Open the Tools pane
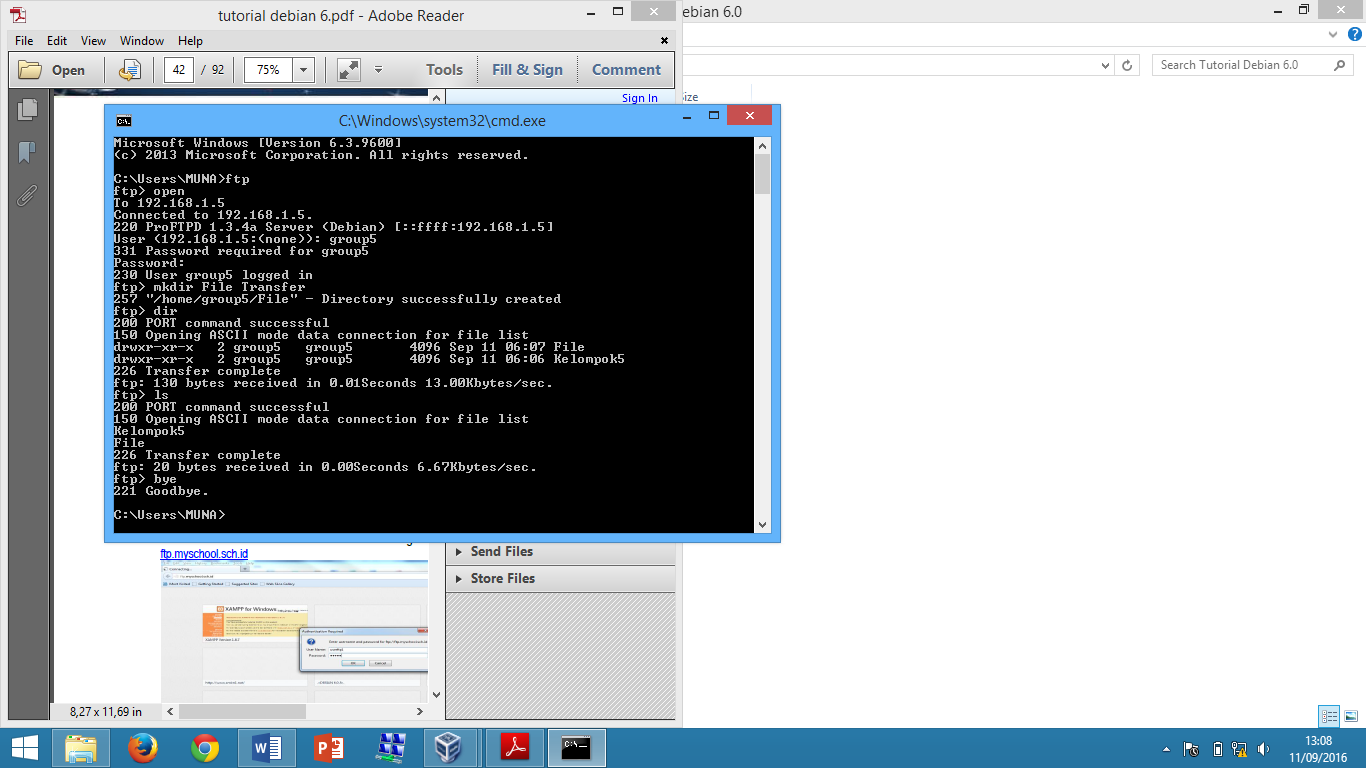This screenshot has height=768, width=1366. pyautogui.click(x=444, y=70)
